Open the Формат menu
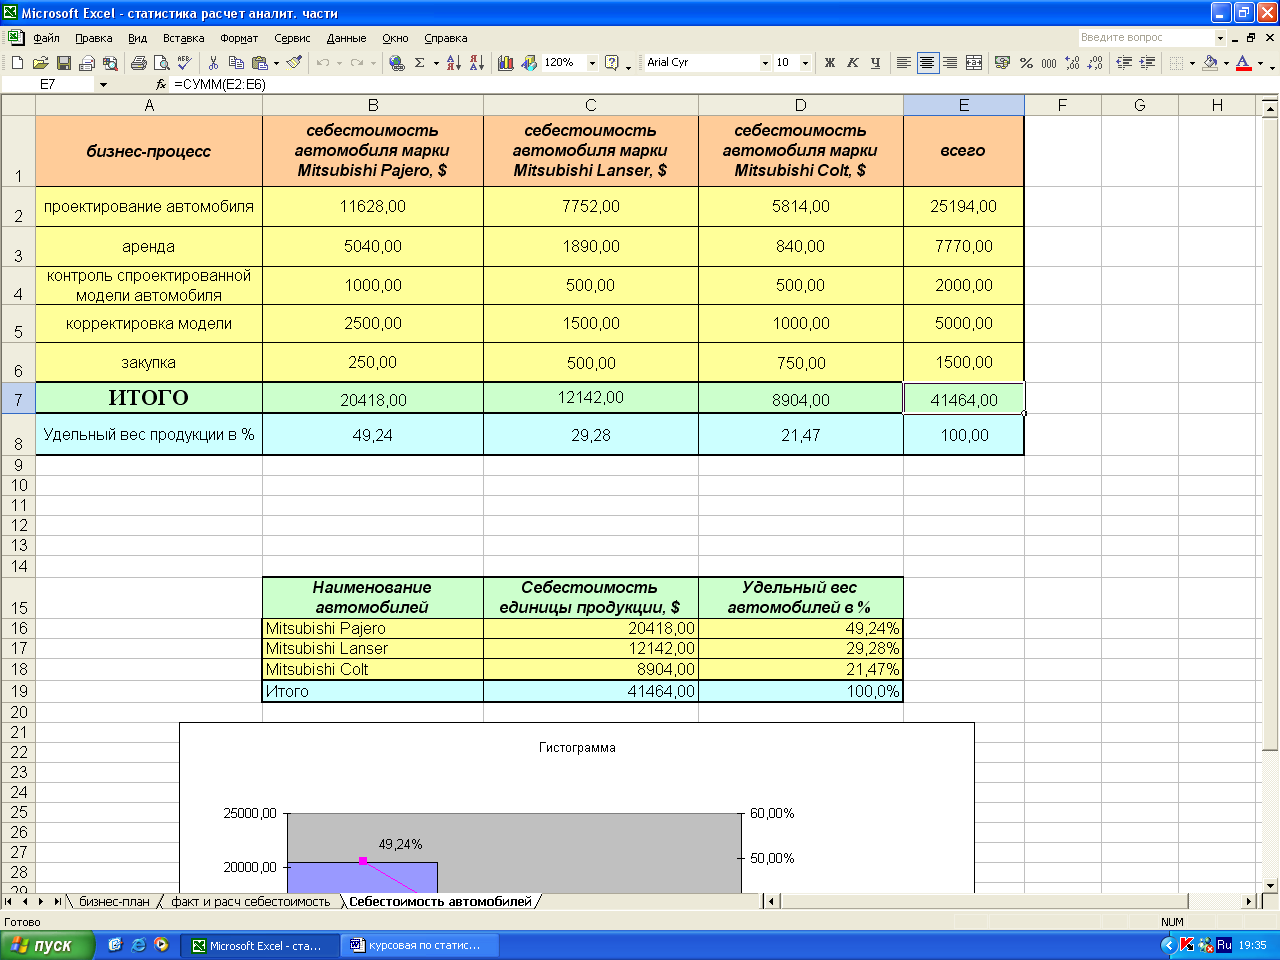1280x960 pixels. 239,38
